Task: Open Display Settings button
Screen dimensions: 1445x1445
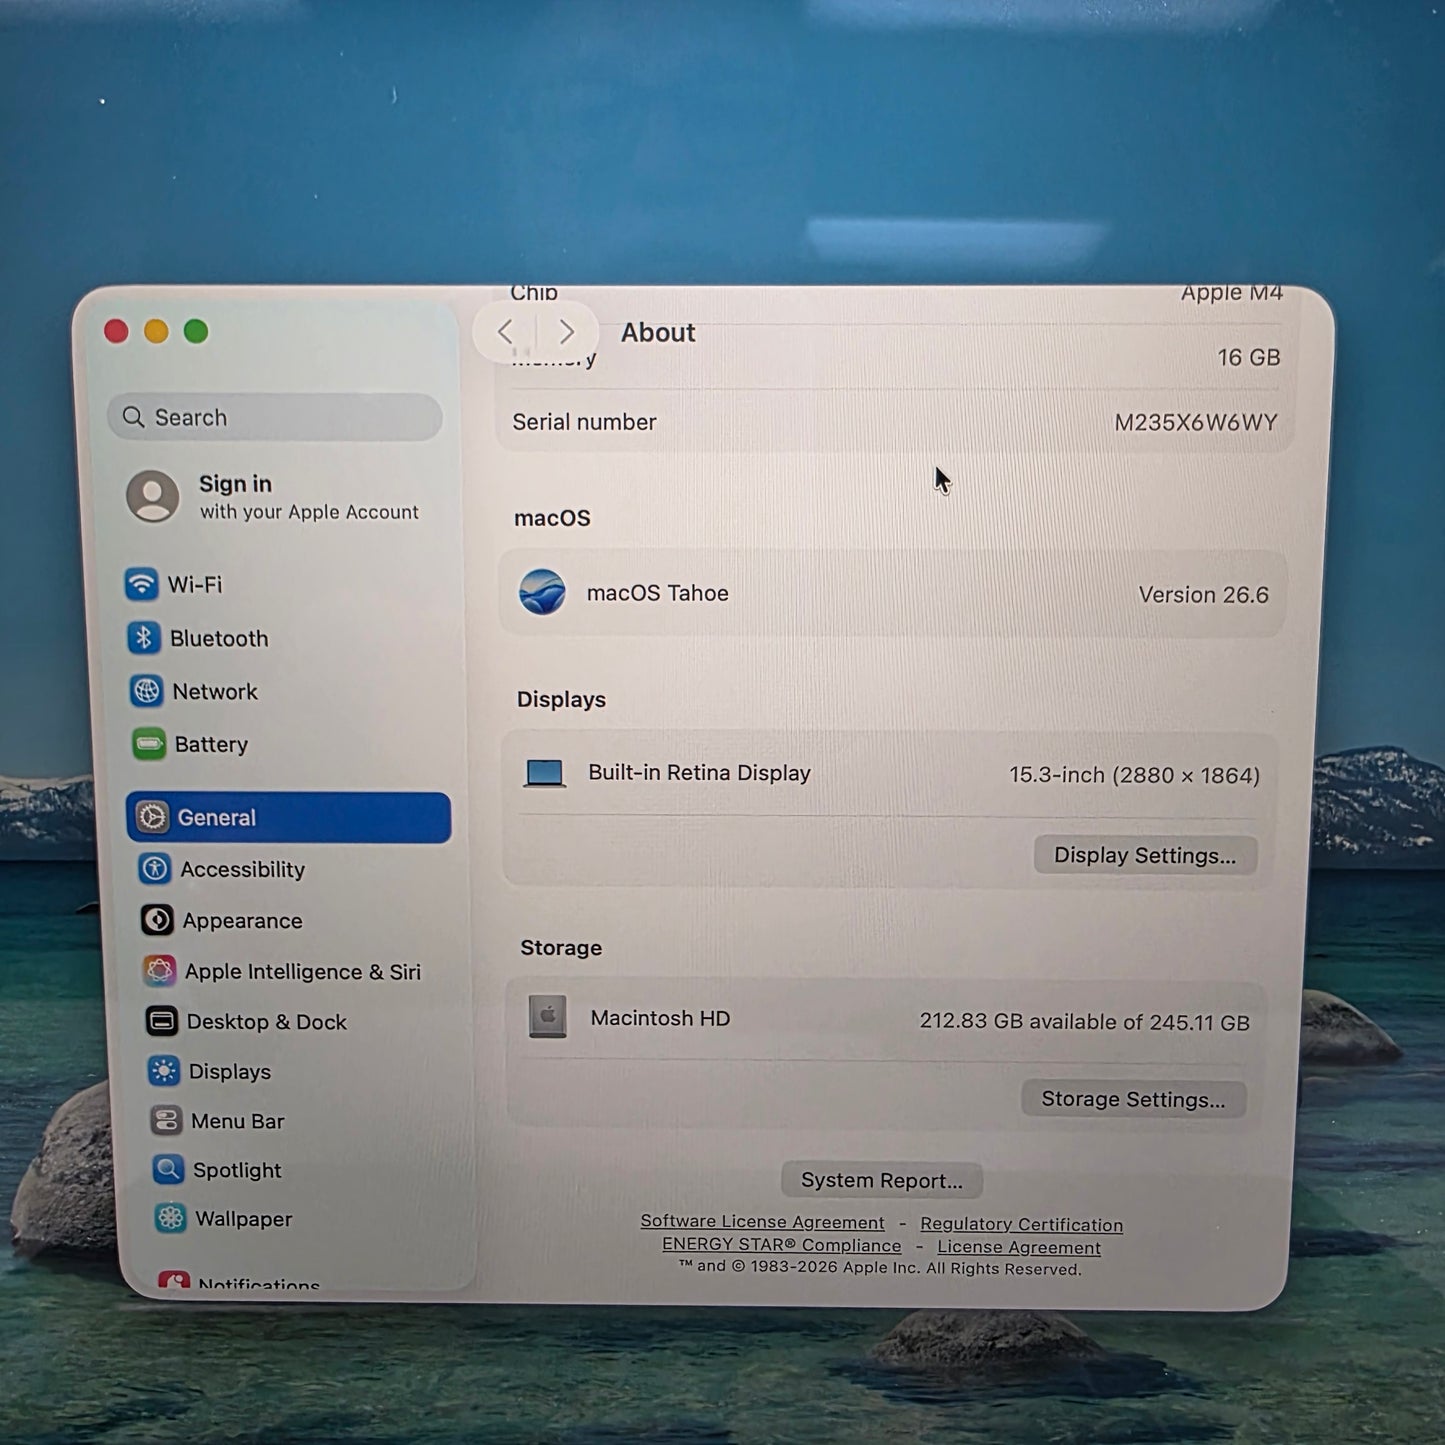Action: tap(1145, 855)
